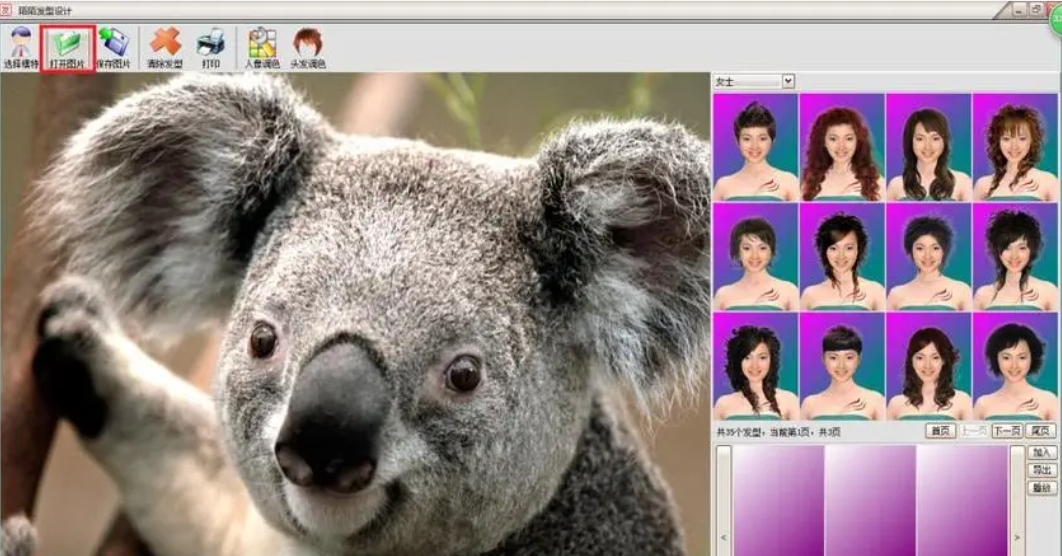Image resolution: width=1062 pixels, height=556 pixels.
Task: Click the lowest button under 导出
Action: [1042, 488]
